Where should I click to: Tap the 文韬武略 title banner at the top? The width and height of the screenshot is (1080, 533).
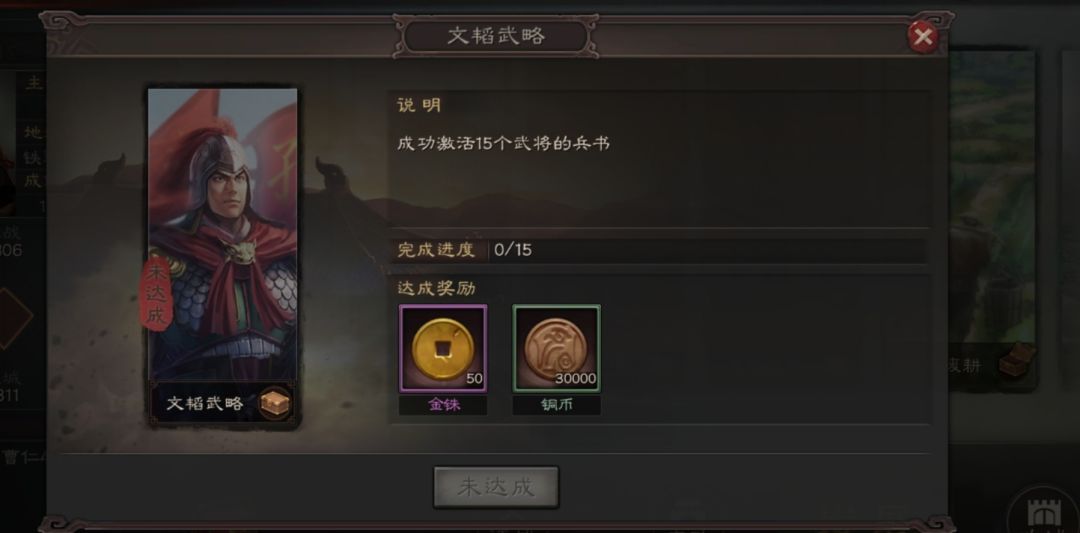click(496, 36)
